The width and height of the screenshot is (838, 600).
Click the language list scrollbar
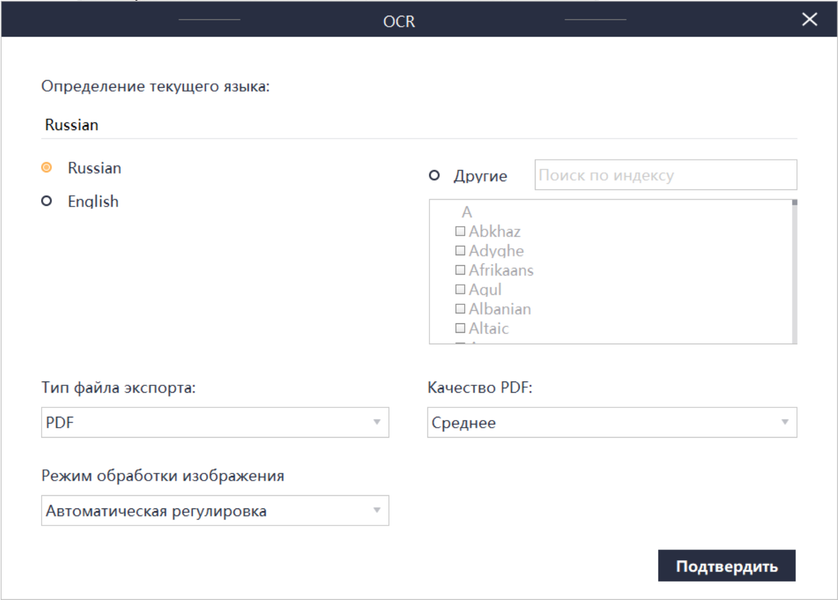point(795,271)
